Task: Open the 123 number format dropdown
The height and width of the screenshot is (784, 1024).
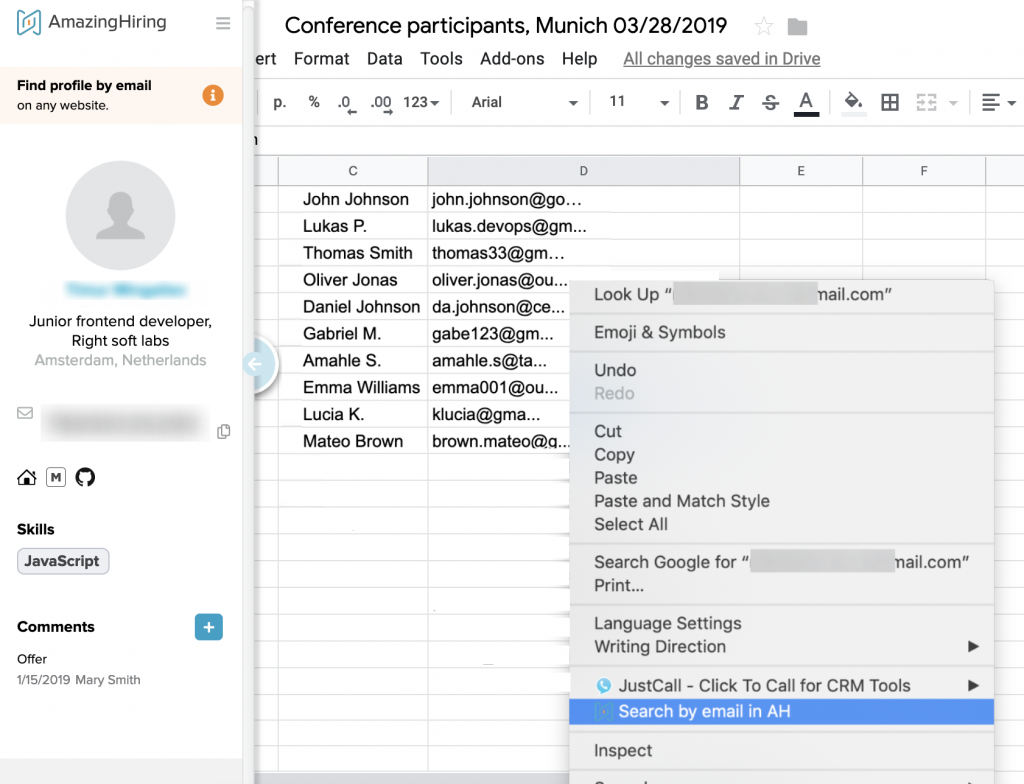Action: coord(421,103)
